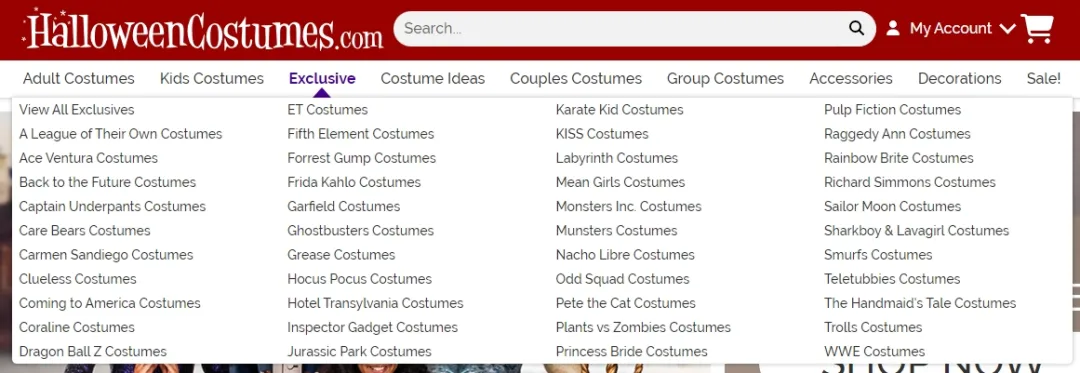
Task: Open Pulp Fiction Costumes
Action: pos(892,109)
